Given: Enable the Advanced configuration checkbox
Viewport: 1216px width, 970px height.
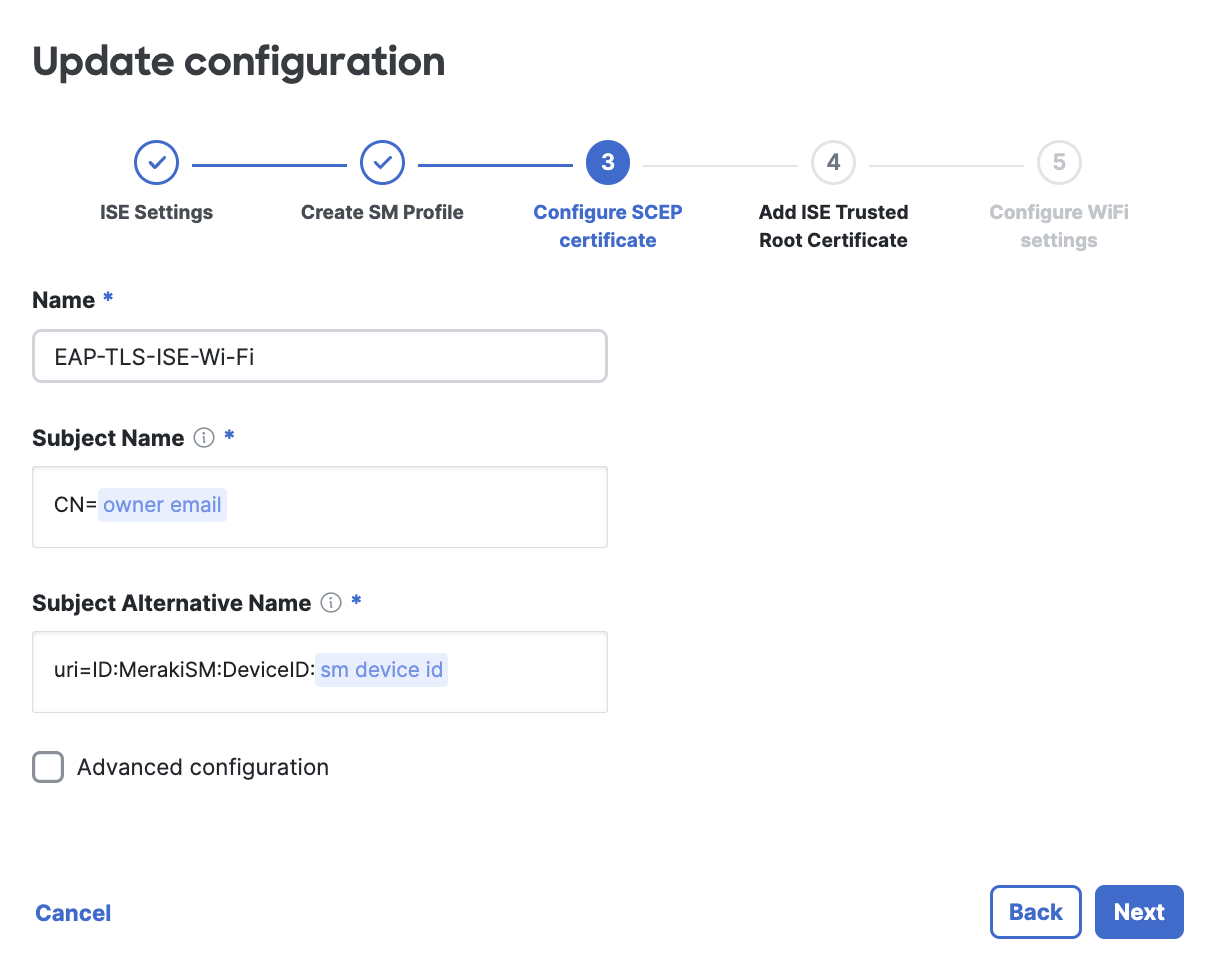Looking at the screenshot, I should [x=47, y=767].
